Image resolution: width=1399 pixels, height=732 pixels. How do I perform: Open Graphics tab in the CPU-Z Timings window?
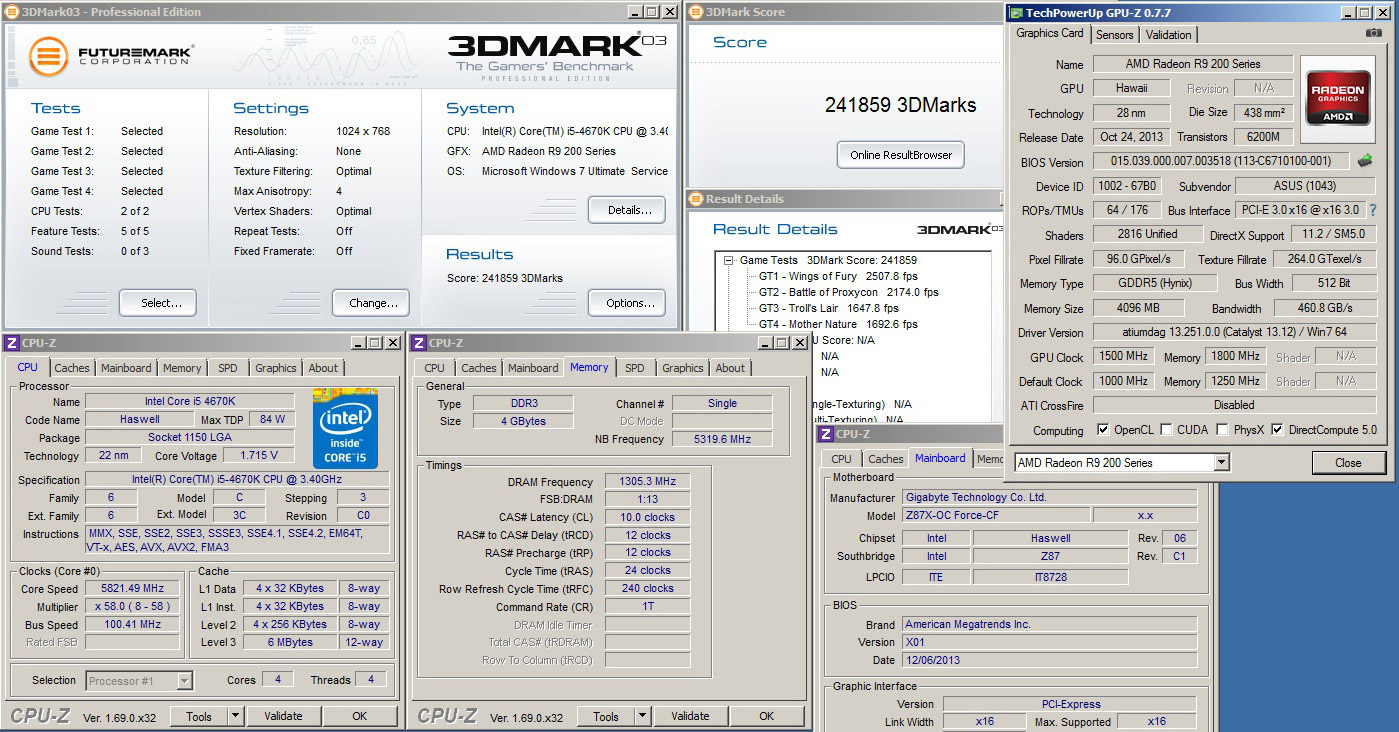click(683, 368)
